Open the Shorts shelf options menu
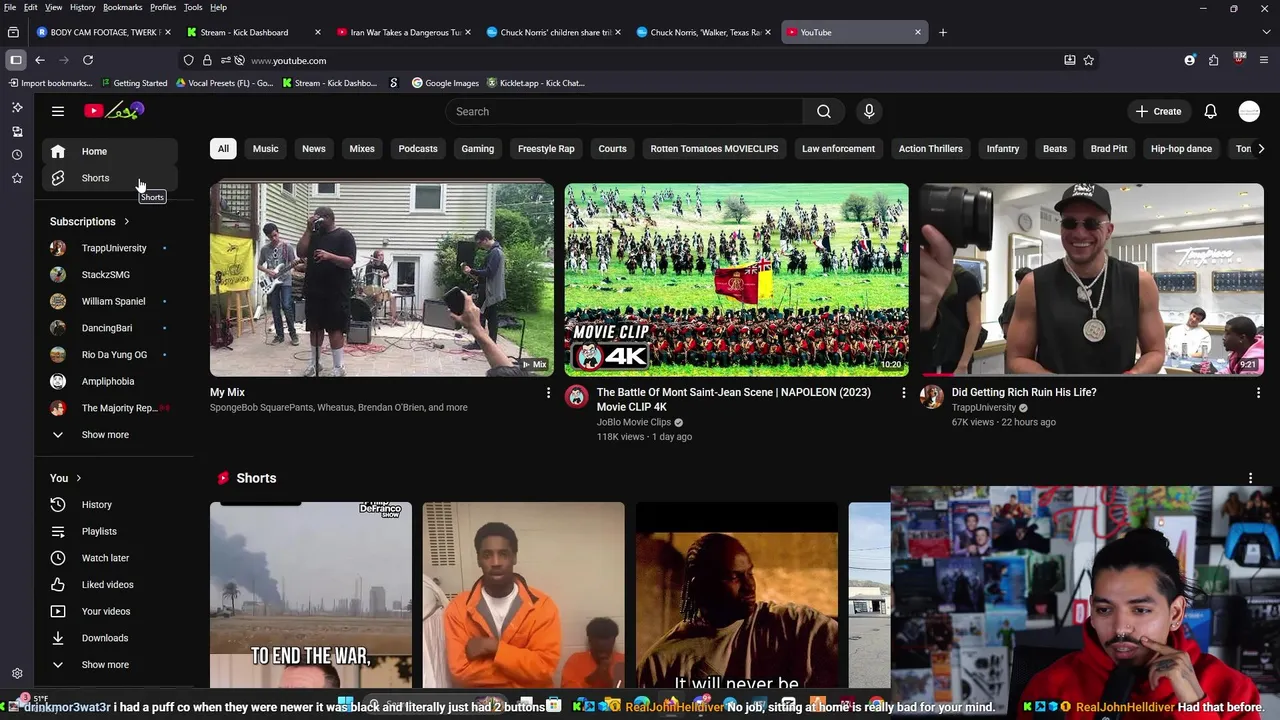Image resolution: width=1280 pixels, height=720 pixels. click(1250, 478)
